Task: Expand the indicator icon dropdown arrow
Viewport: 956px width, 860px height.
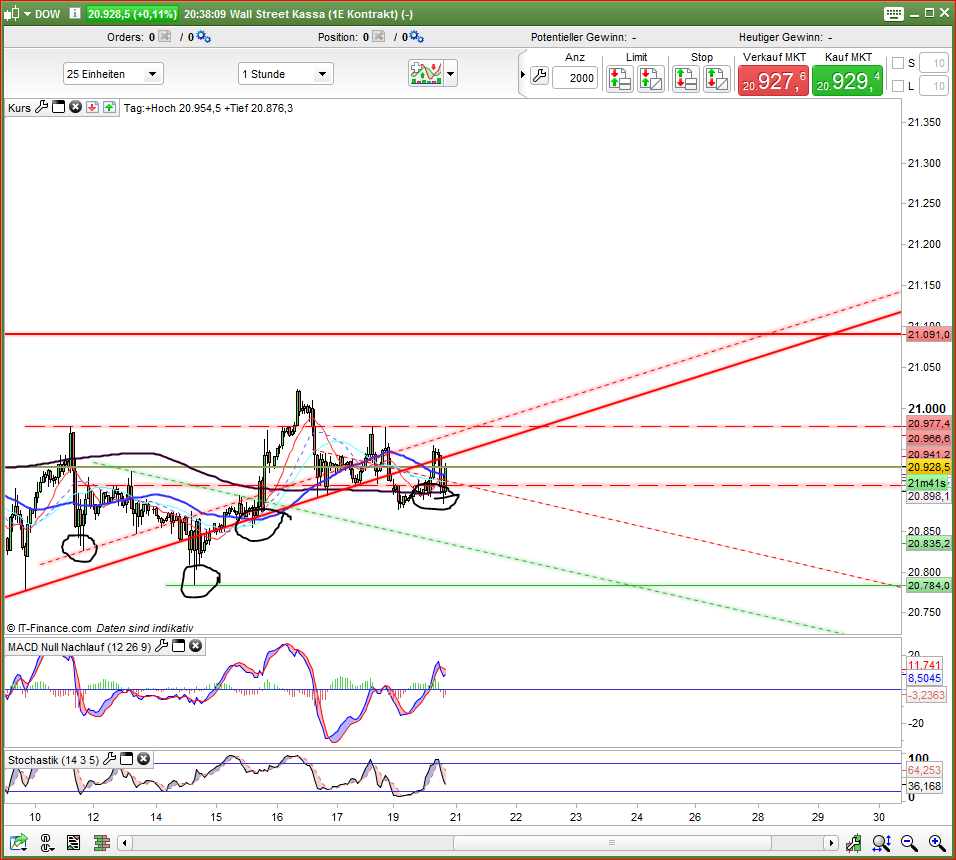Action: 451,74
